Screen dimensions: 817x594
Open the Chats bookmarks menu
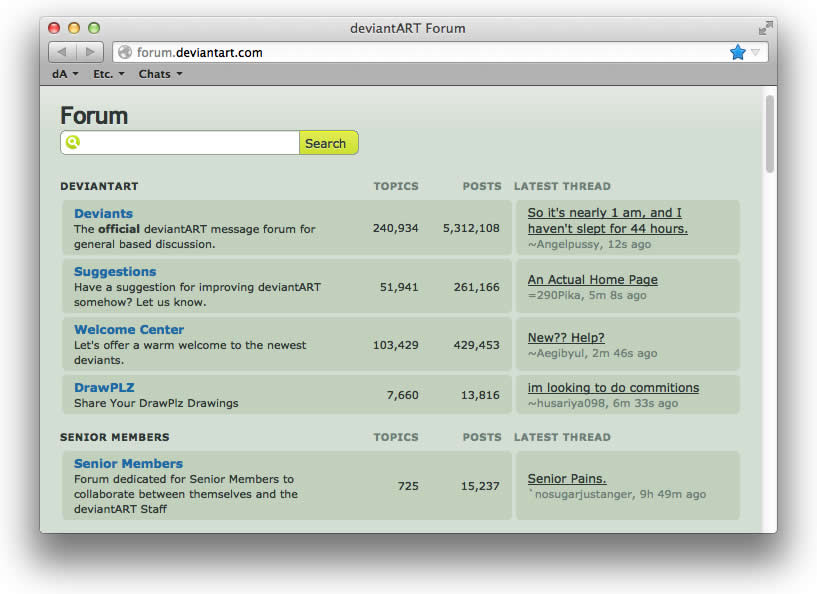point(160,74)
